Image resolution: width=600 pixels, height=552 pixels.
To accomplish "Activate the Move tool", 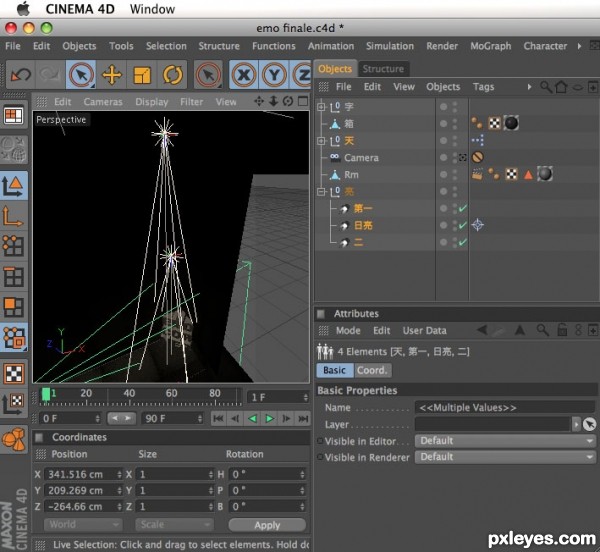I will (112, 75).
